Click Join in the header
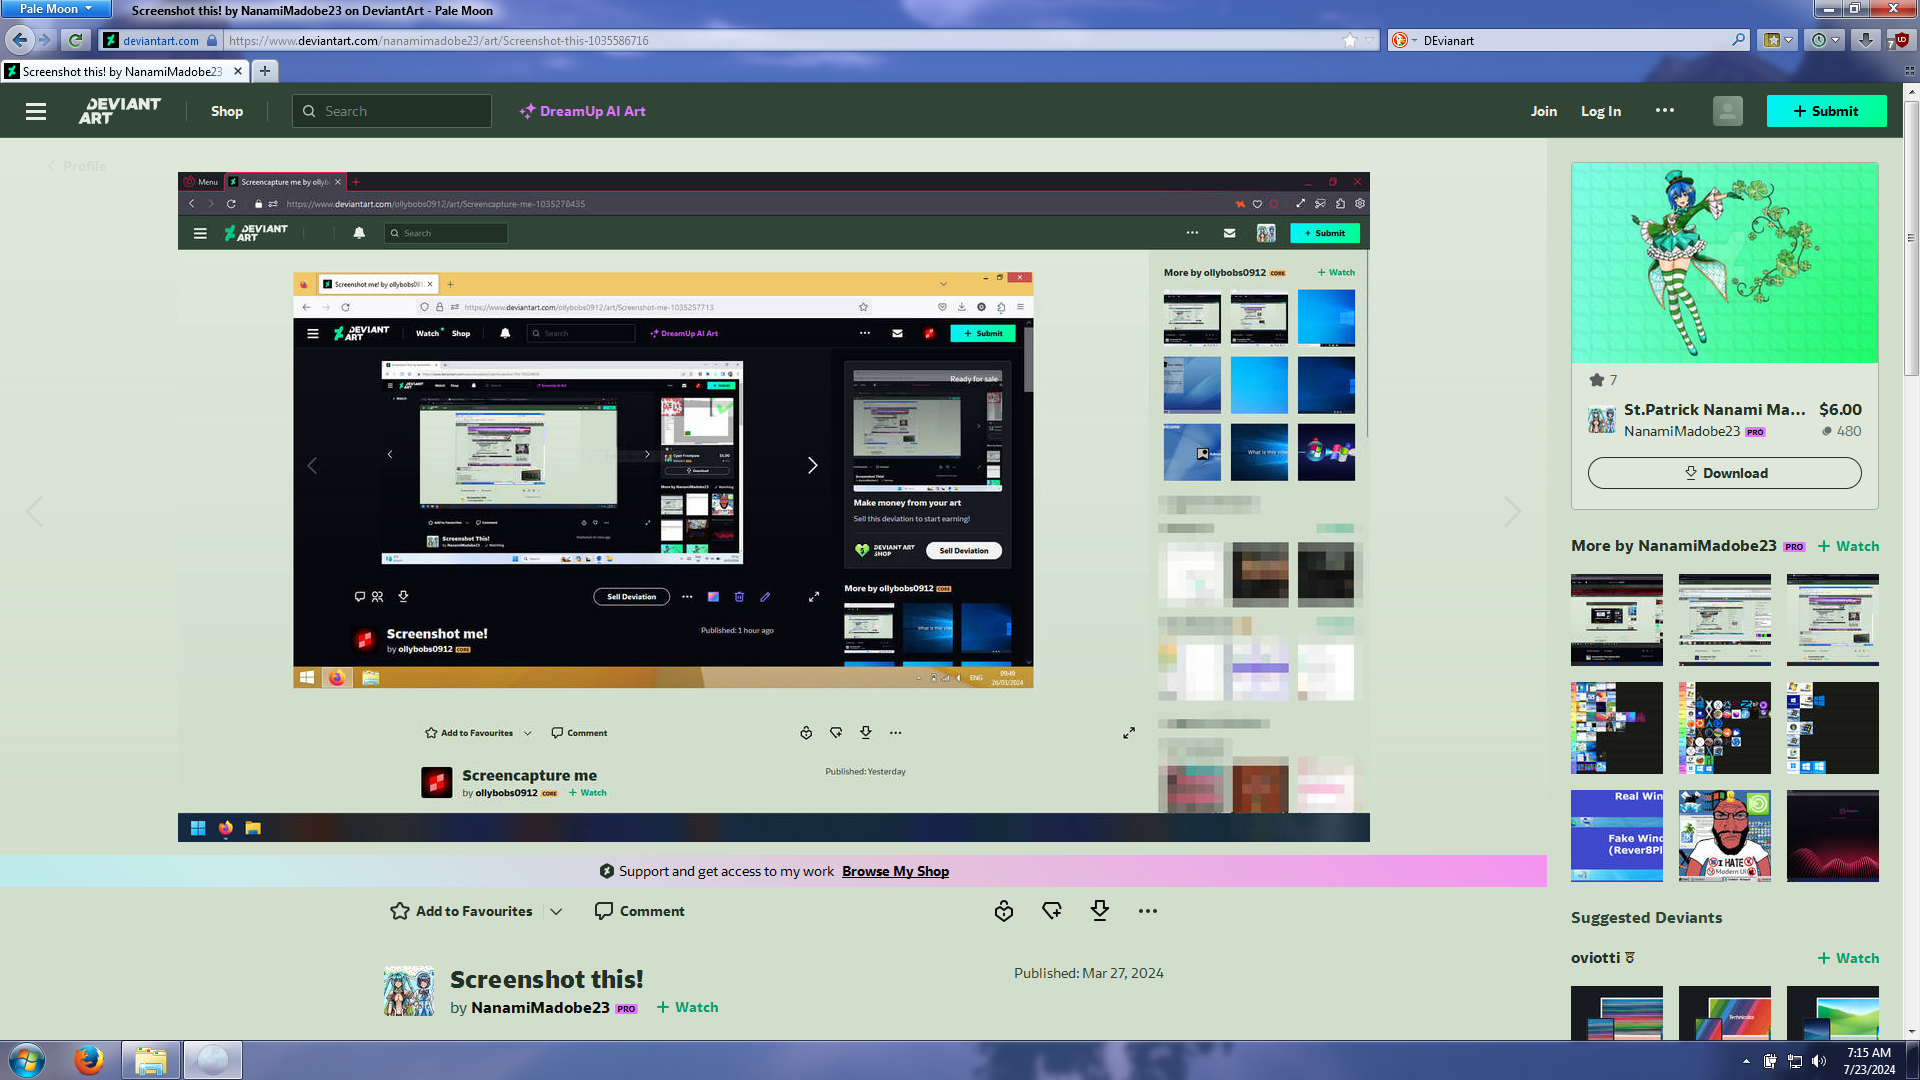Screen dimensions: 1920x1080 pyautogui.click(x=1544, y=111)
